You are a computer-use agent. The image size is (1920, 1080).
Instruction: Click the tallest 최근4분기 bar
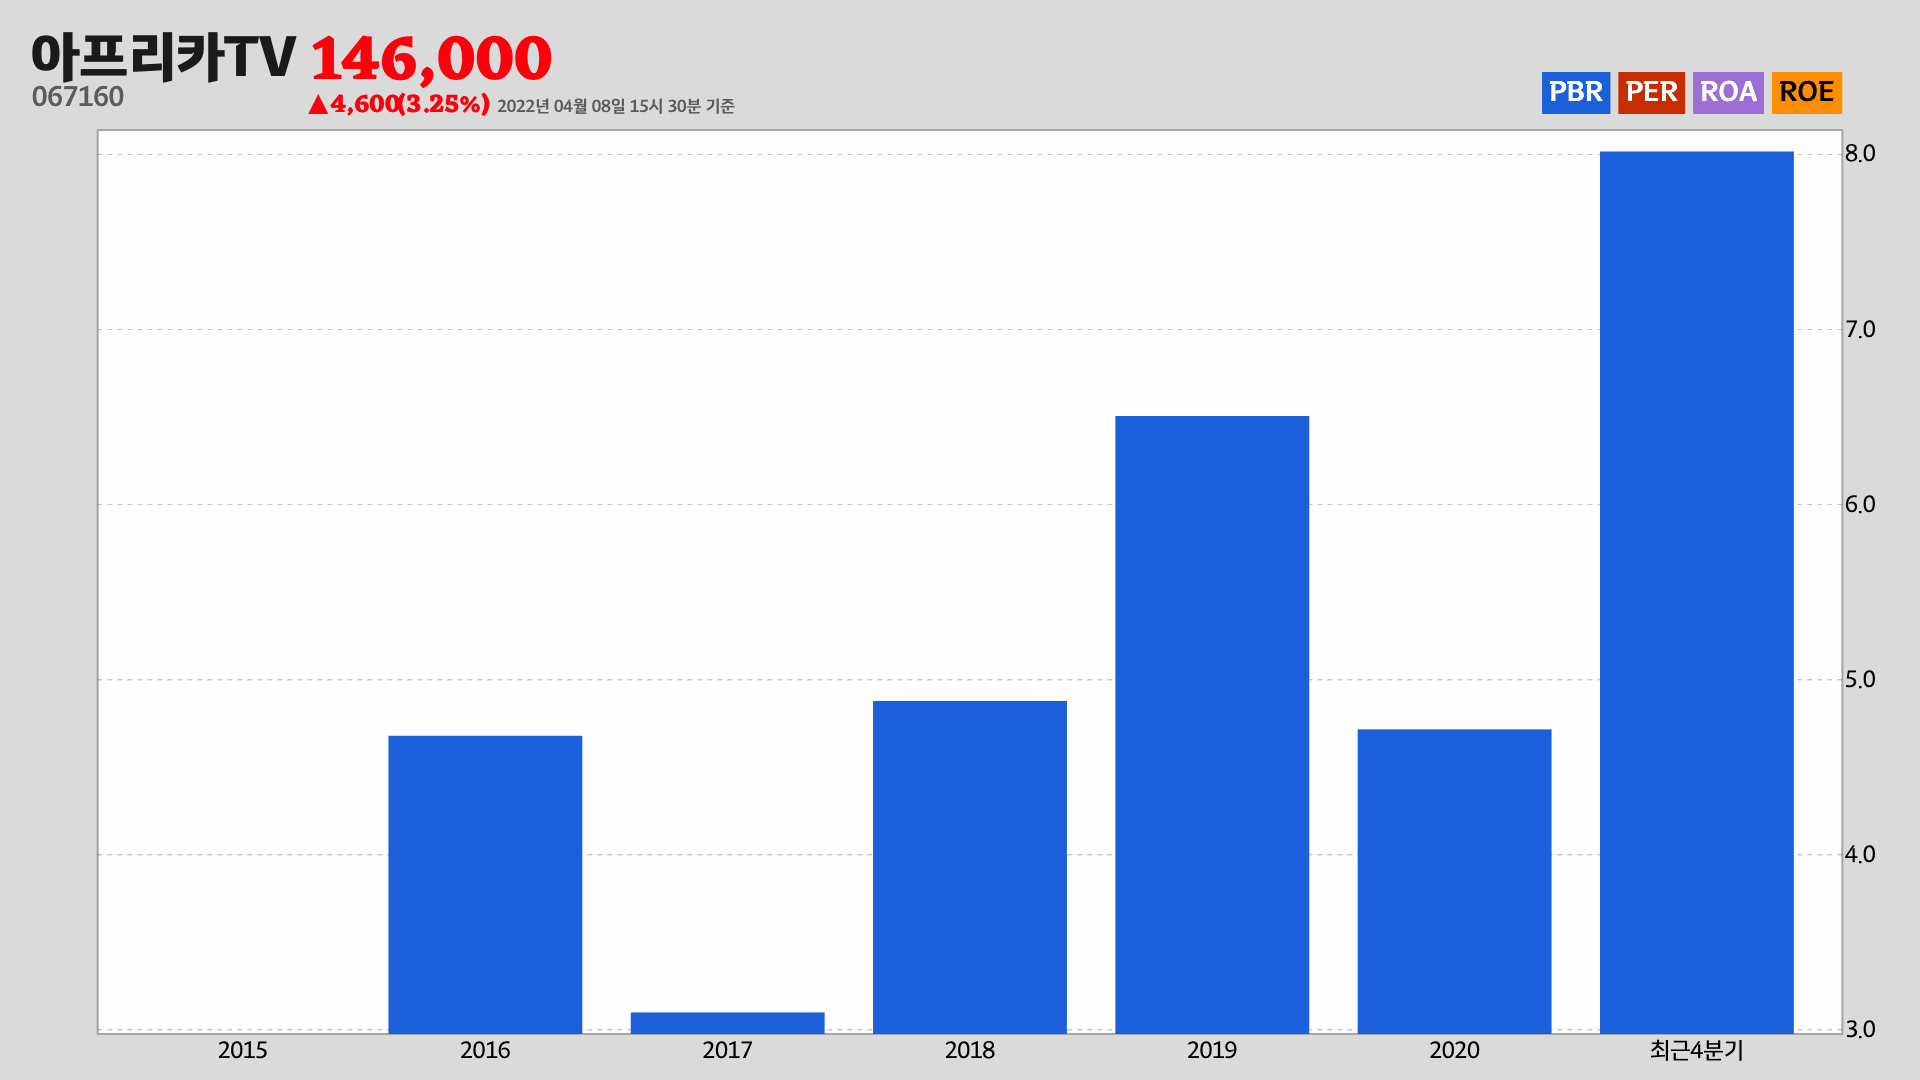coord(1697,592)
